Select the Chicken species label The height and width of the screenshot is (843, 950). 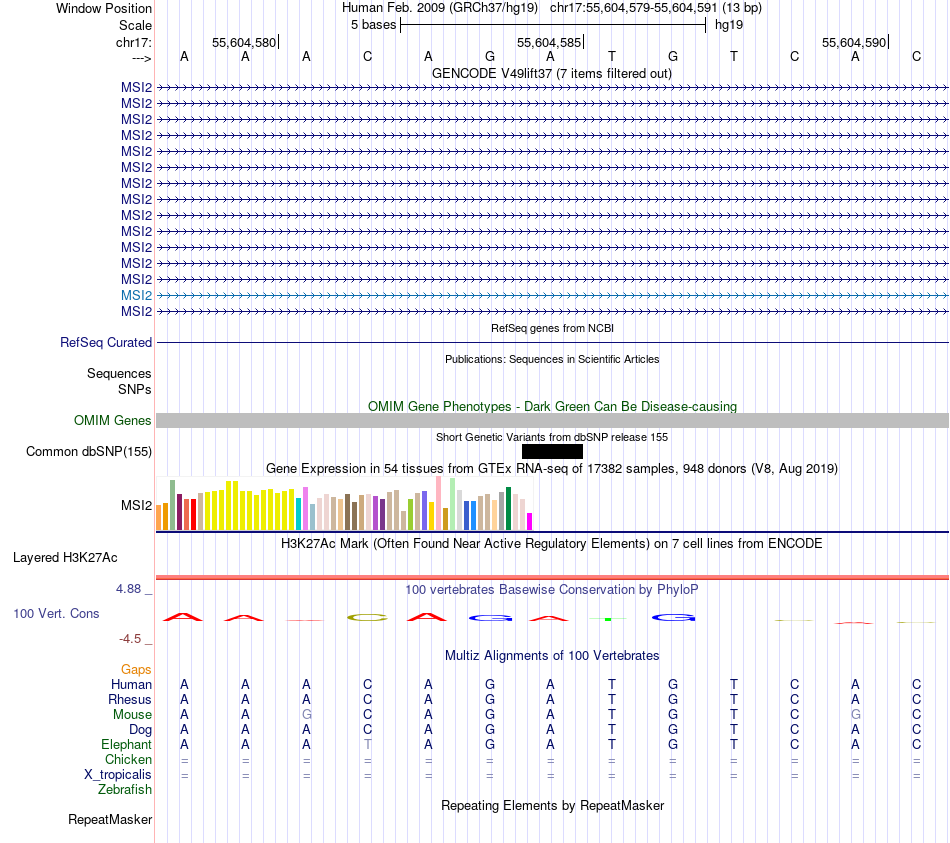(x=128, y=759)
